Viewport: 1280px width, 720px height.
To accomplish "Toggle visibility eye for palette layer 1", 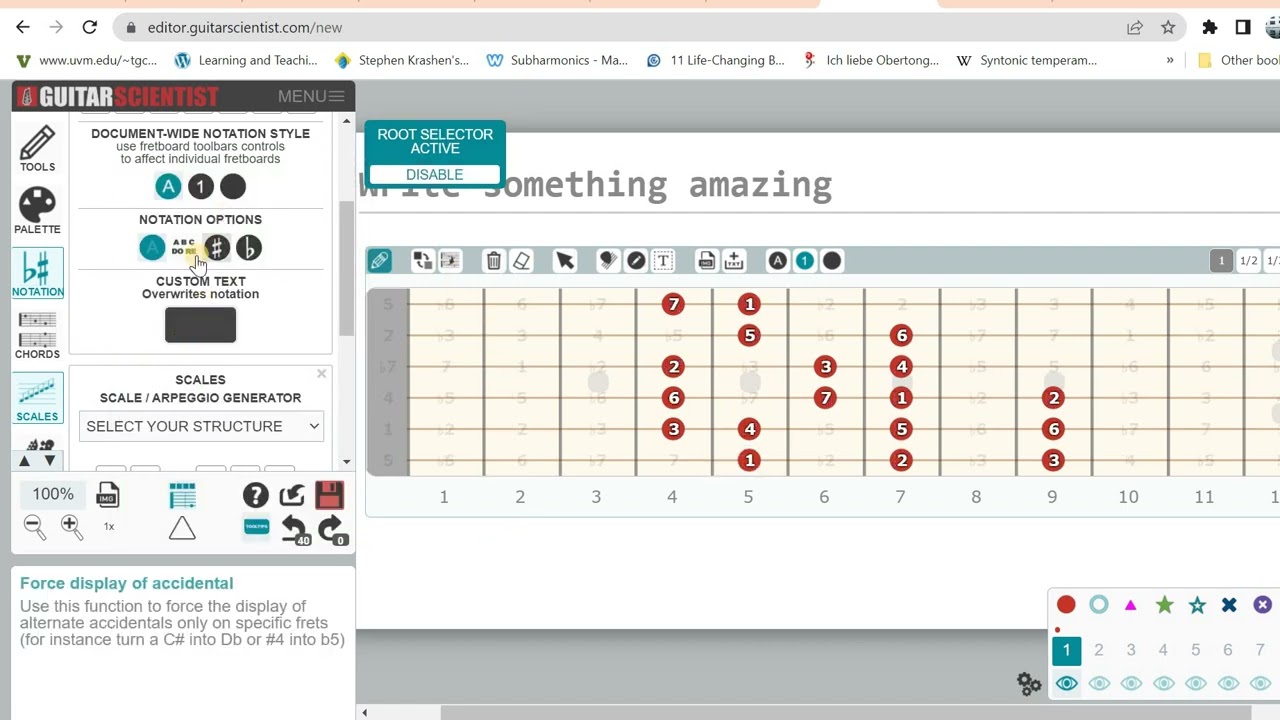I will tap(1066, 684).
